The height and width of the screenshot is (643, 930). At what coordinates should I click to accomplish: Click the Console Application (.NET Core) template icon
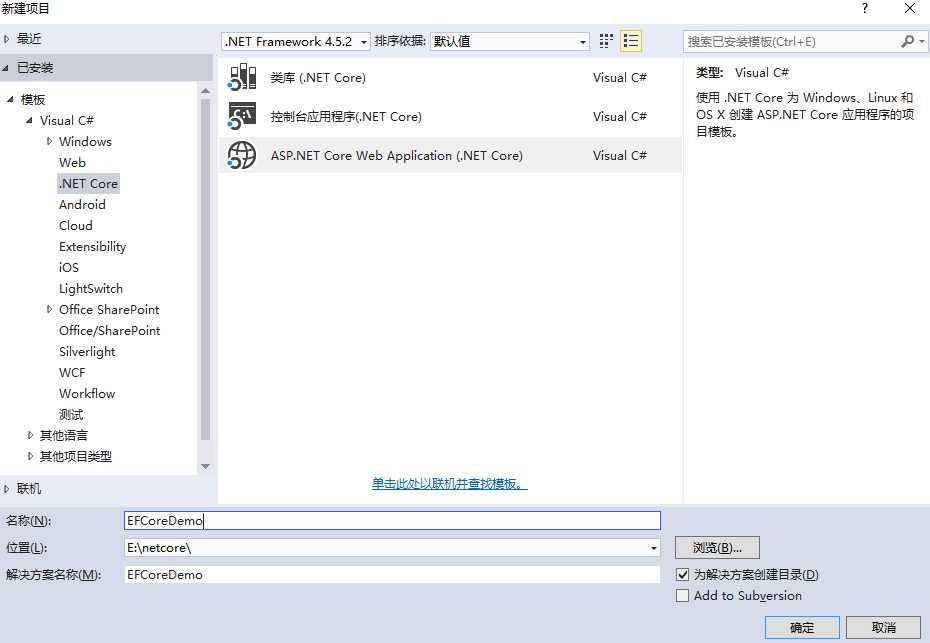(x=242, y=116)
